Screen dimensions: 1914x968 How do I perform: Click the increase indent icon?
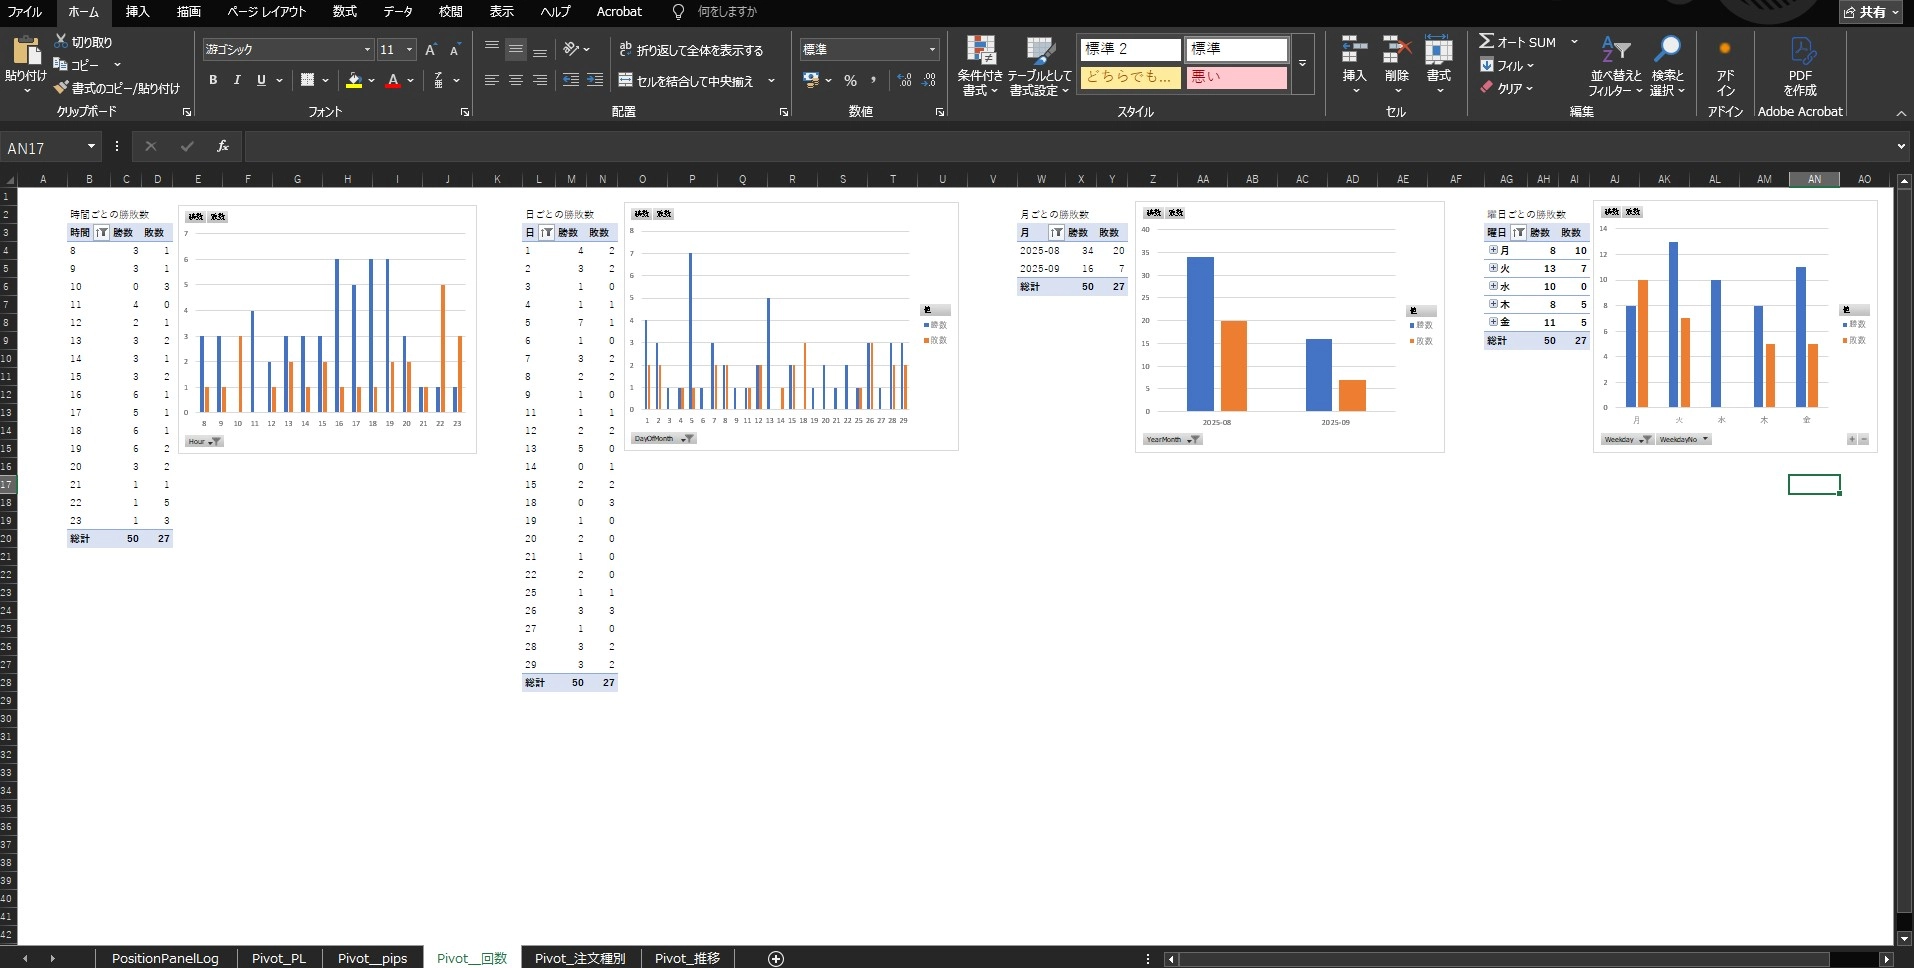595,80
